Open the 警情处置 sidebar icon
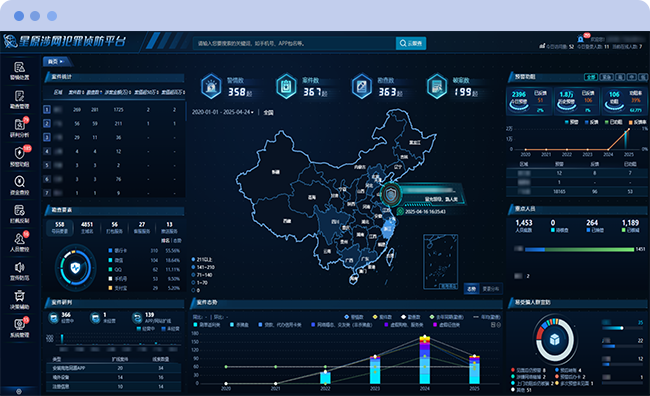Screen dimensions: 650x396 coord(19,67)
